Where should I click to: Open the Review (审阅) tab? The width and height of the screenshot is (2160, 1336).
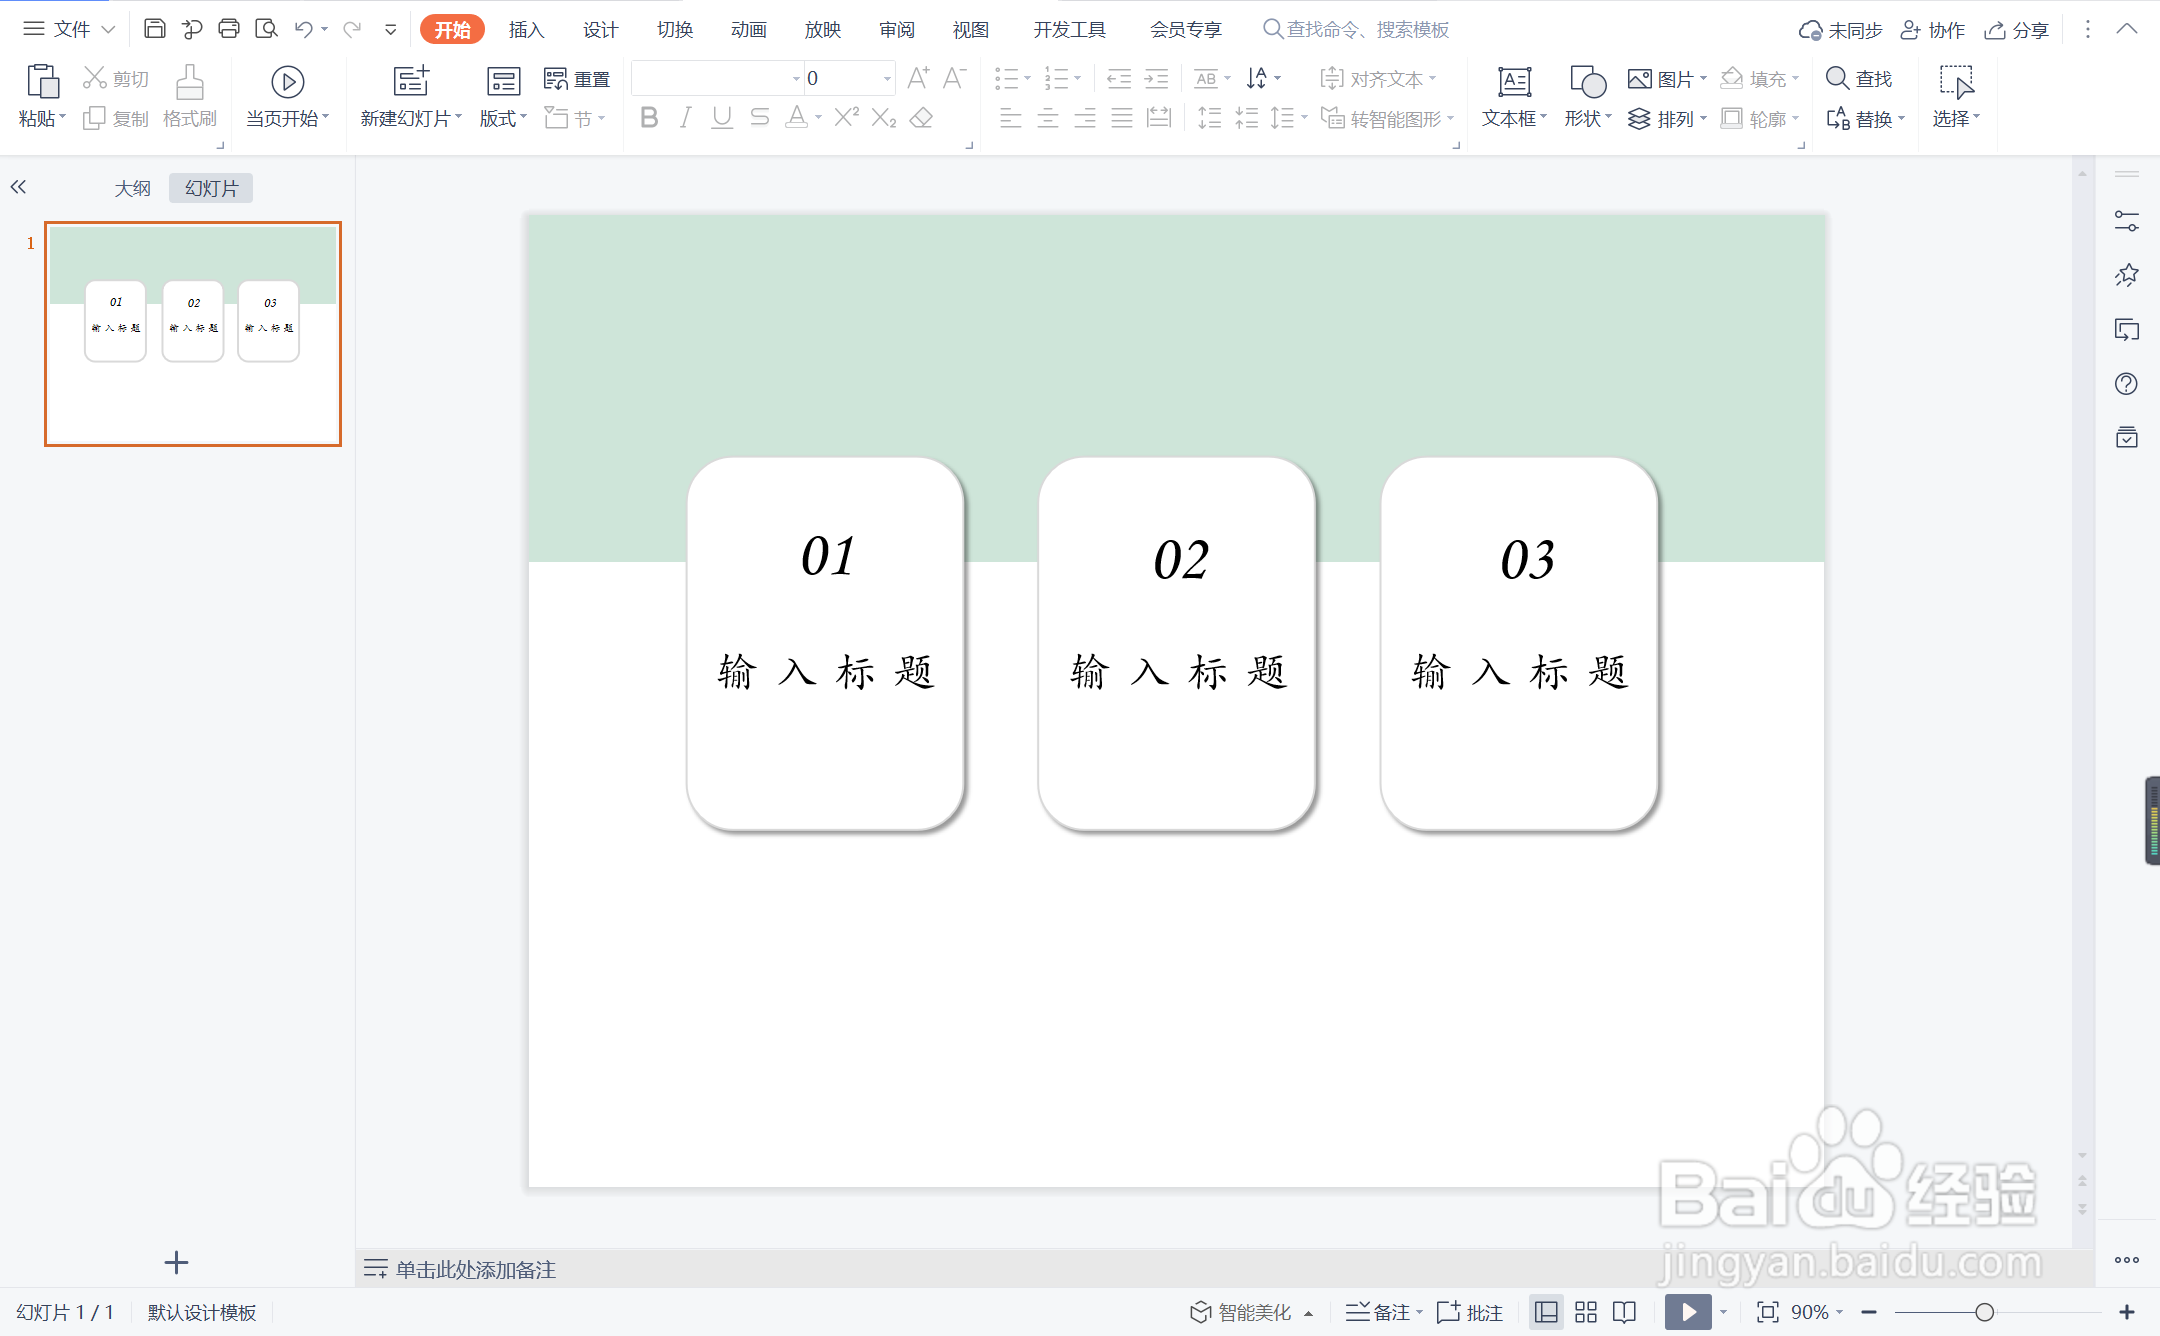(x=896, y=29)
